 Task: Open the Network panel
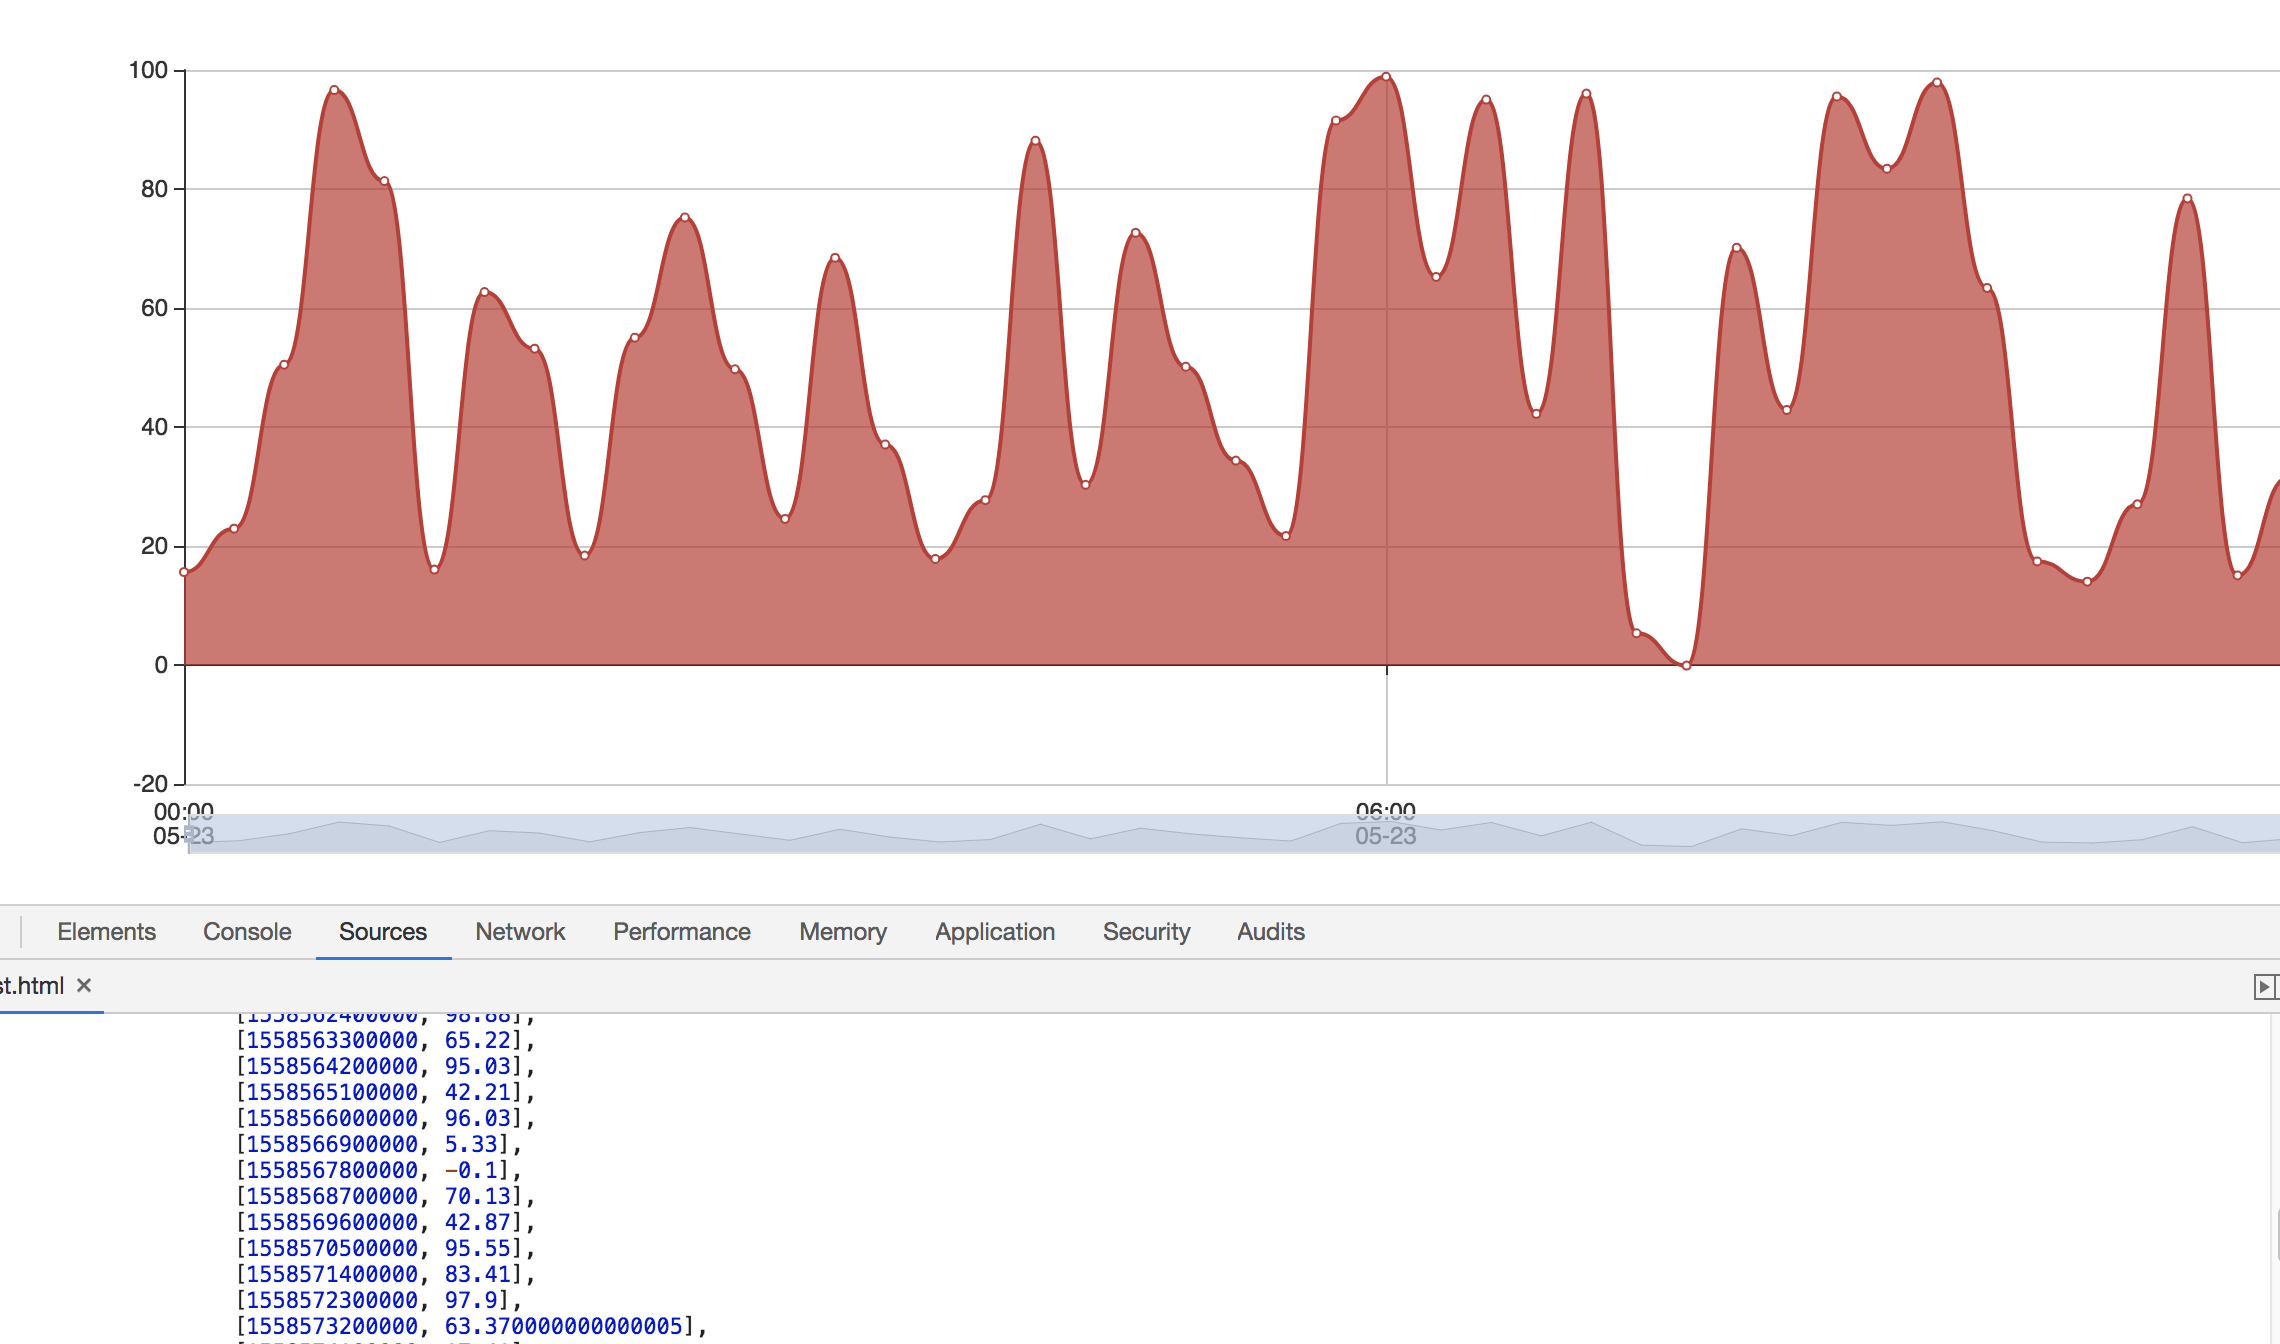click(x=520, y=931)
